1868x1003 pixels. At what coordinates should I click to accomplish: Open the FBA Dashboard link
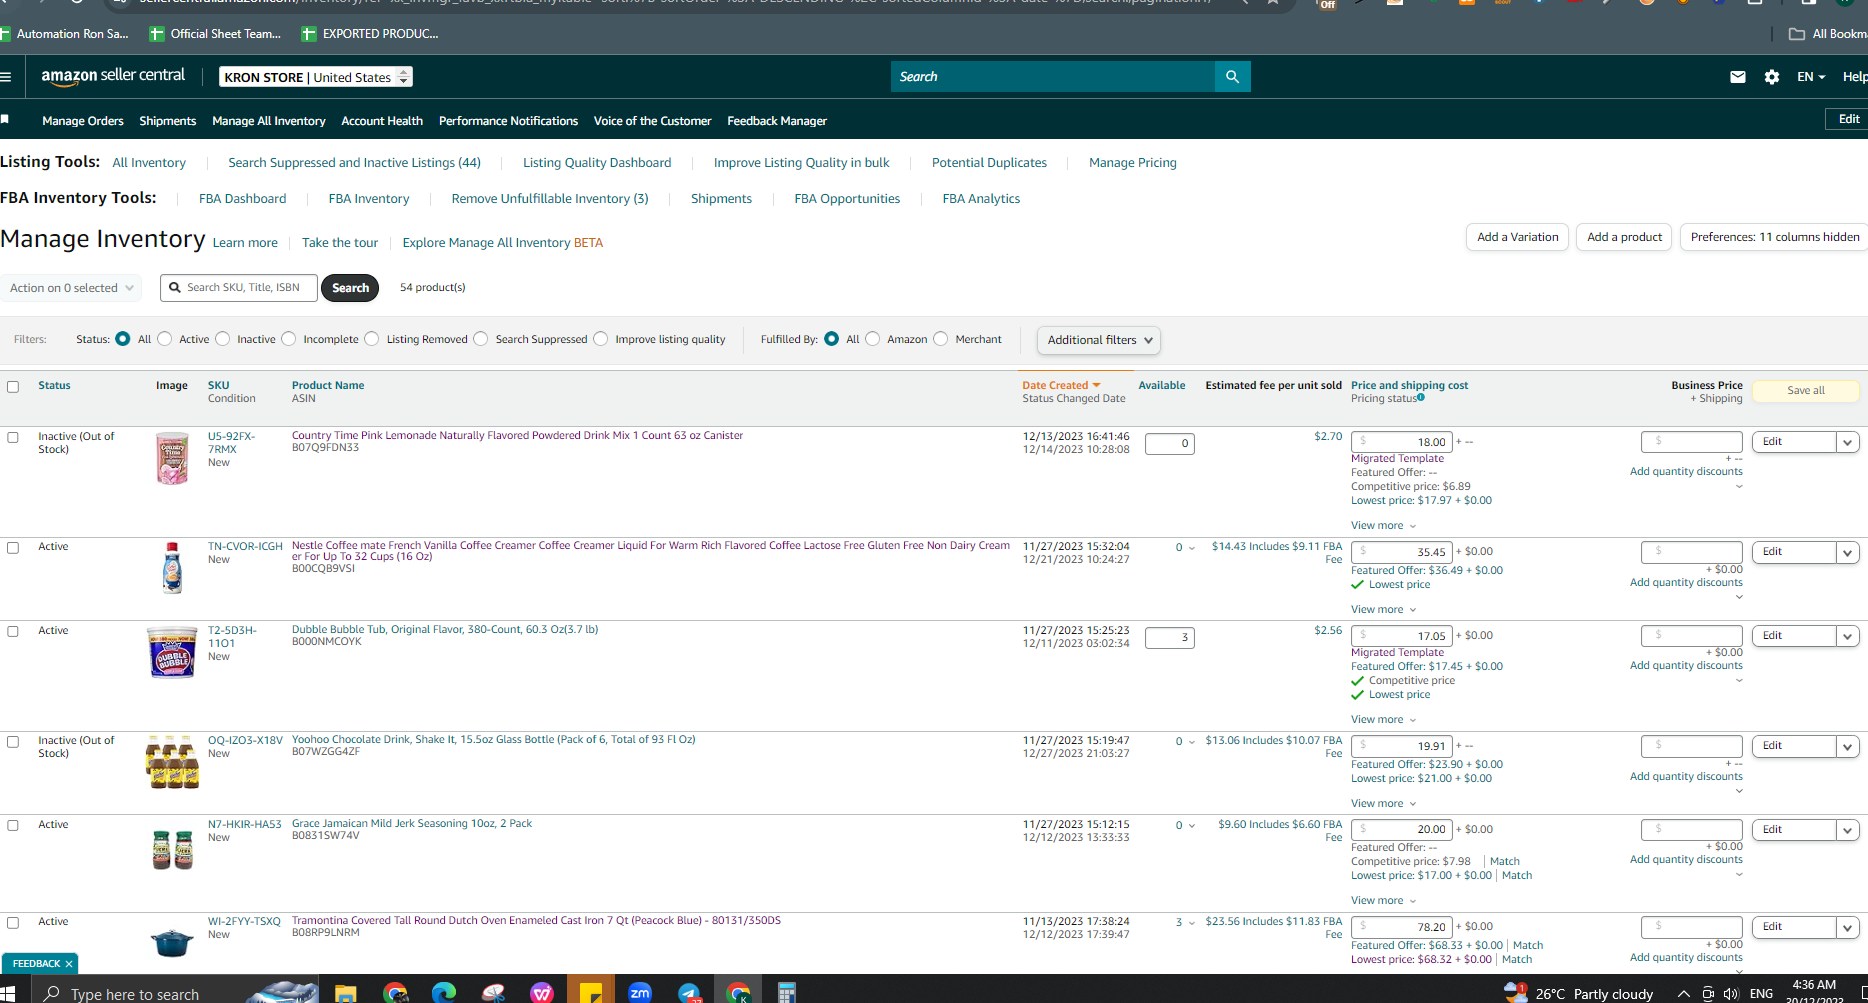[x=242, y=199]
